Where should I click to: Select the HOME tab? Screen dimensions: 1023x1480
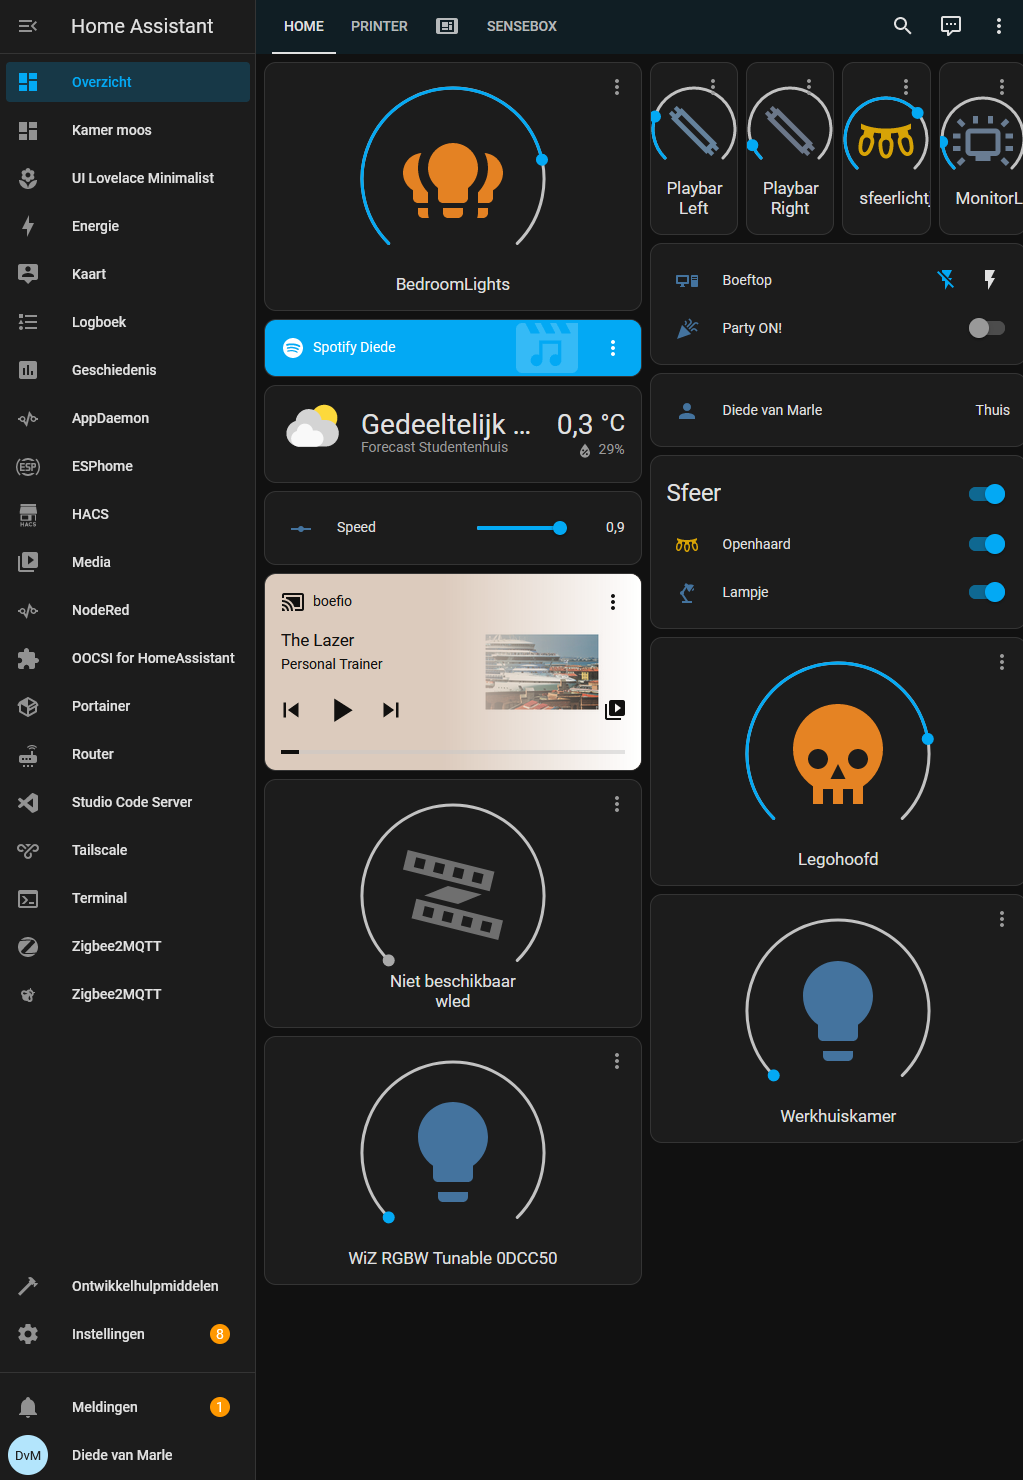[x=304, y=26]
